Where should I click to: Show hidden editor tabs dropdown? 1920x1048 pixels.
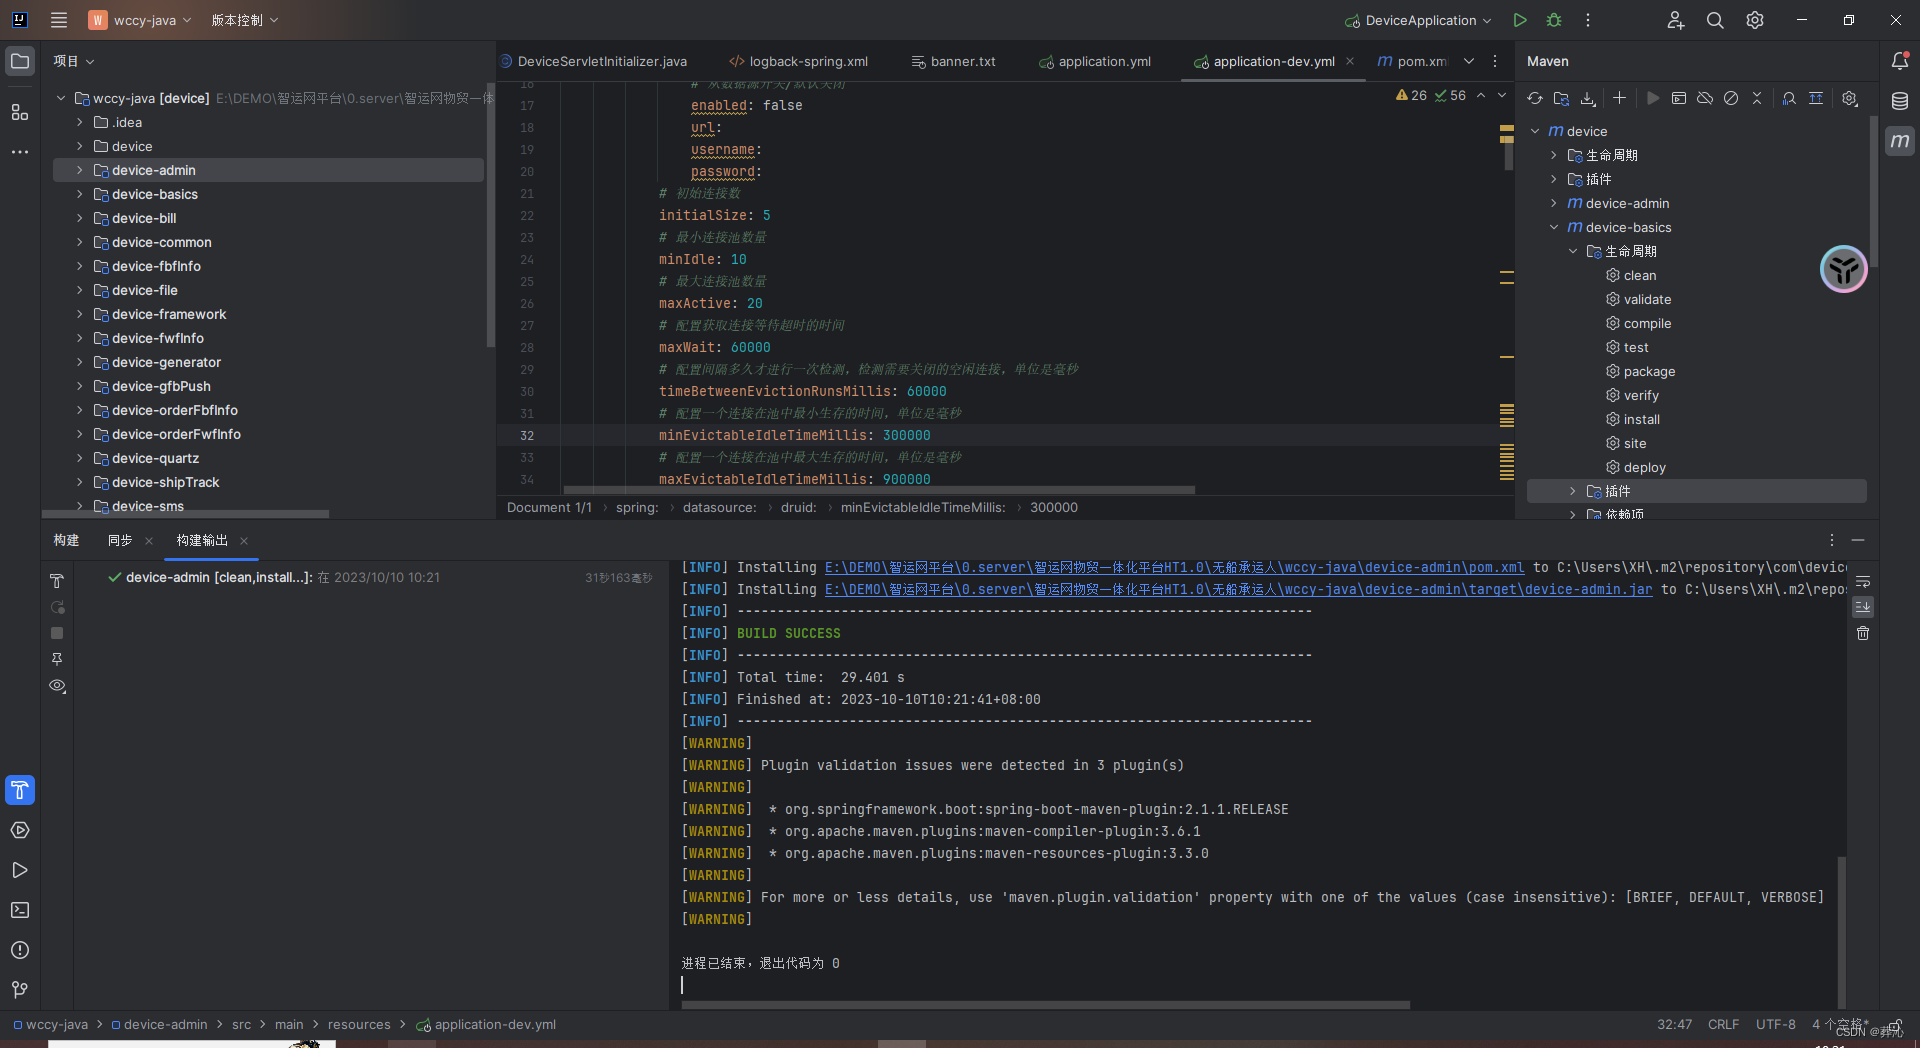(x=1469, y=61)
